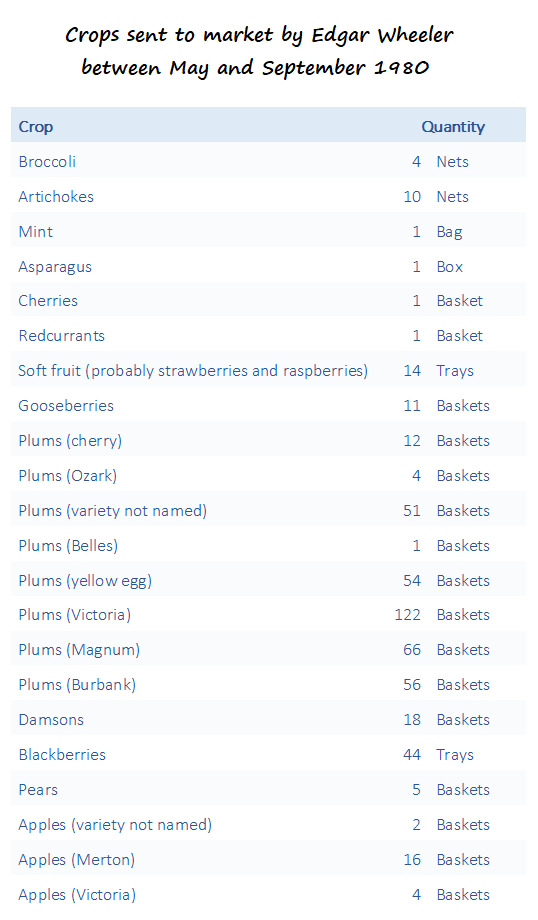Click the chart title text
This screenshot has height=920, width=538.
coord(259,52)
